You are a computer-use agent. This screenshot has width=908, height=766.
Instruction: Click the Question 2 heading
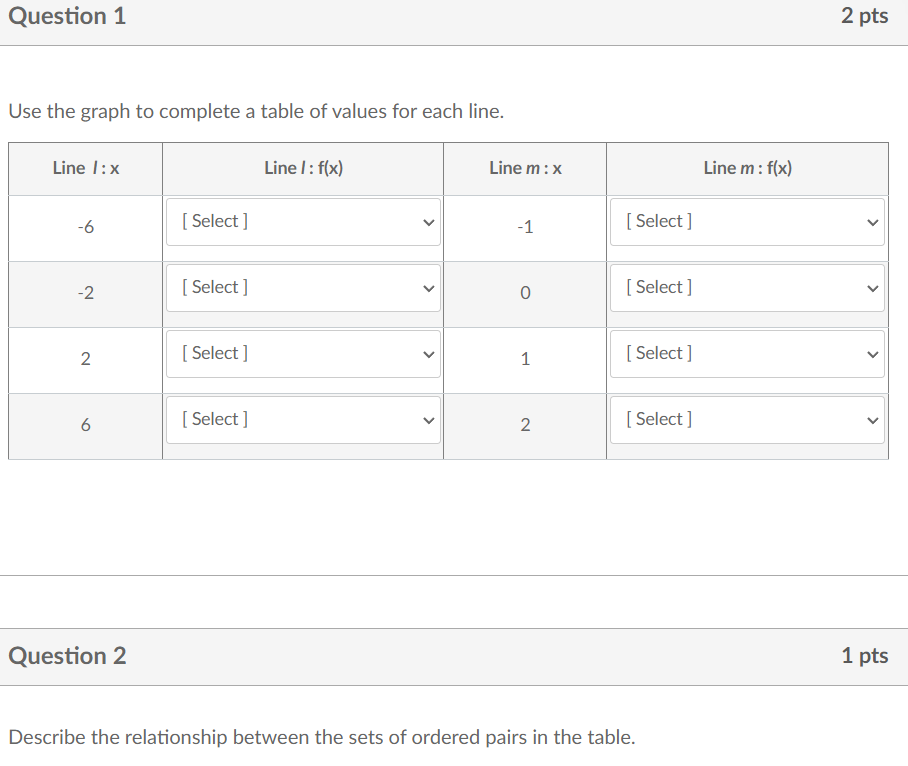pyautogui.click(x=67, y=656)
